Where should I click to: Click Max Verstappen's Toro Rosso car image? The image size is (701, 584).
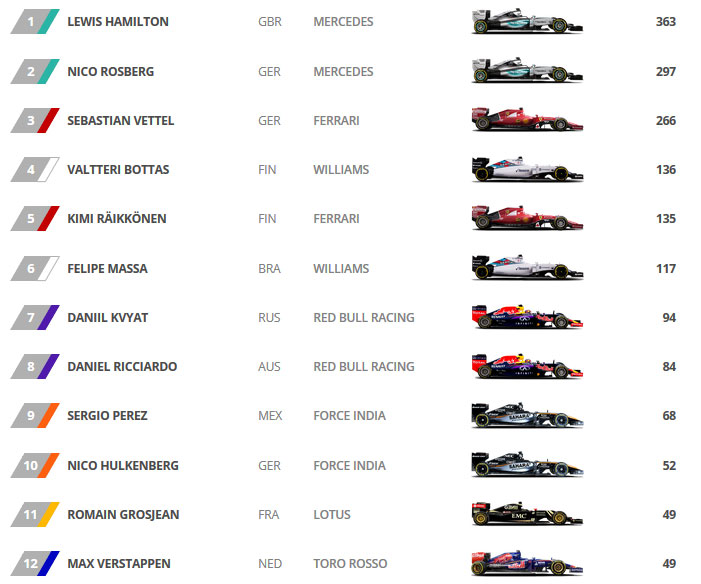click(x=527, y=563)
